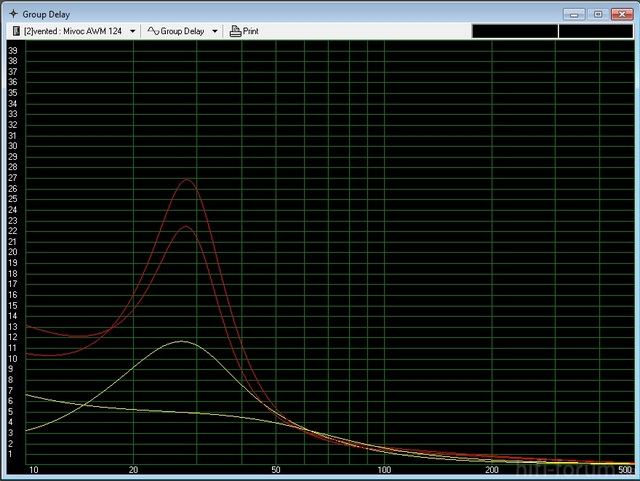Click the Group Delay window title icon
This screenshot has width=640, height=481.
click(13, 14)
